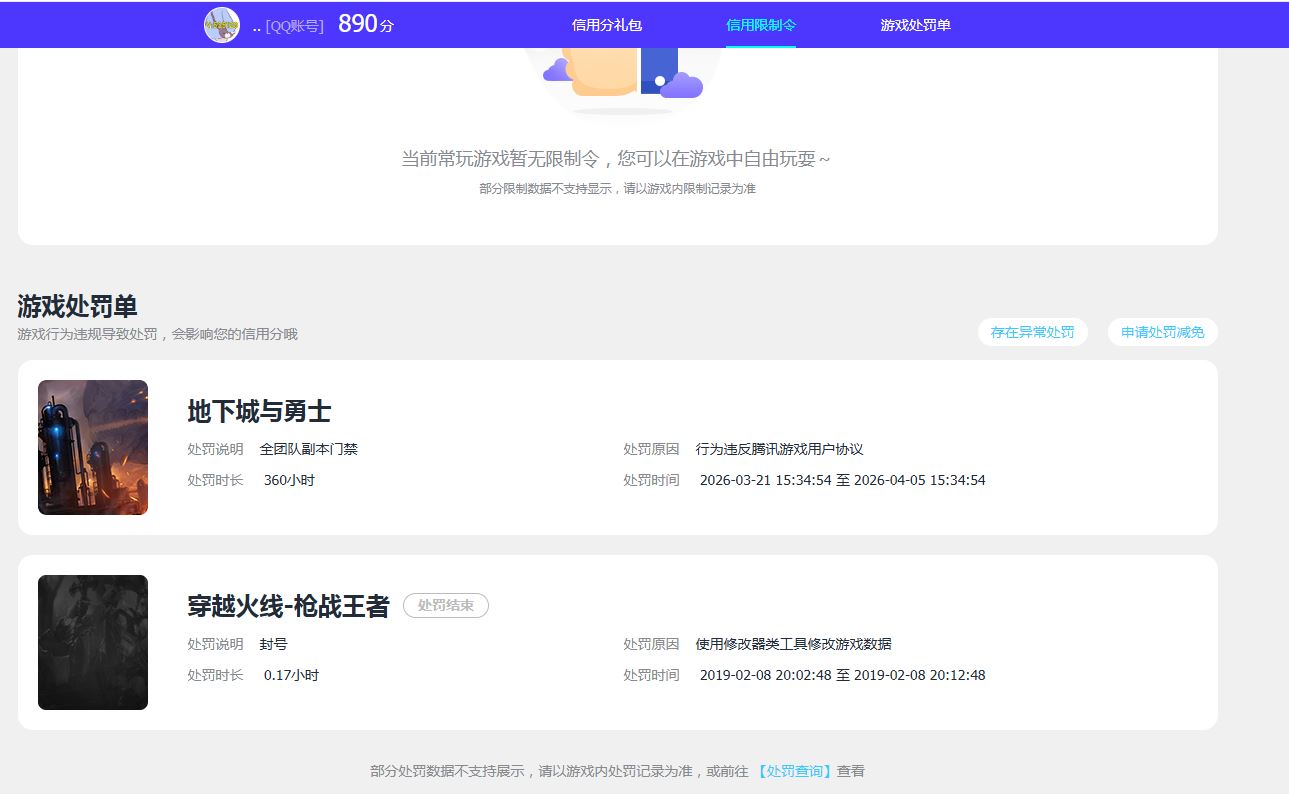Click the 游戏处罚单 section heading
The image size is (1289, 794).
(x=77, y=306)
